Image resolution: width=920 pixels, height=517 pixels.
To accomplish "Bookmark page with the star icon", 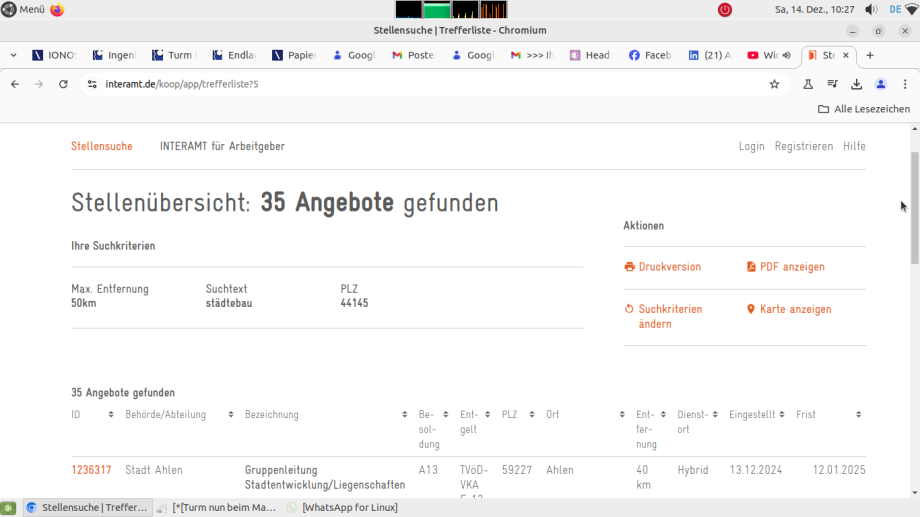I will tap(774, 84).
